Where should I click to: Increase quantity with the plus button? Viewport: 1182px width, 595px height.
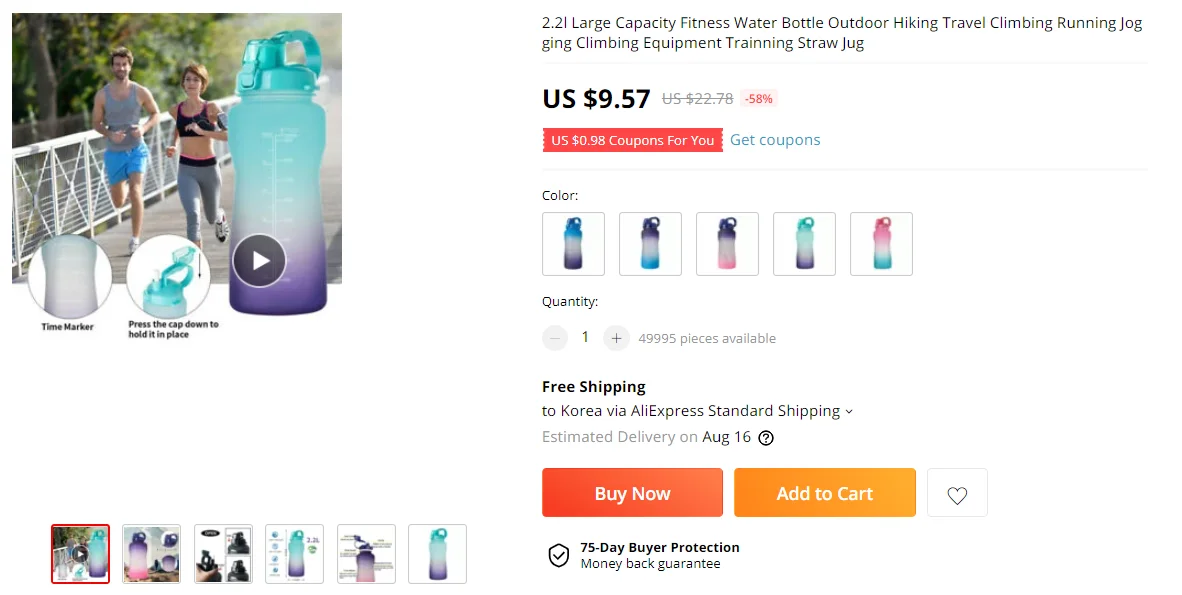616,338
